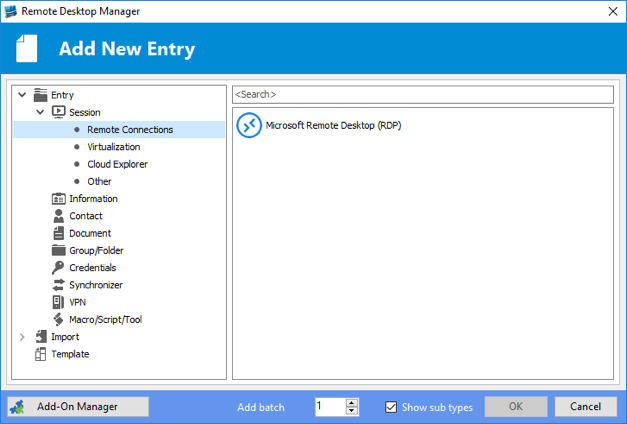The width and height of the screenshot is (627, 424).
Task: Decrease the Add batch value
Action: (x=351, y=411)
